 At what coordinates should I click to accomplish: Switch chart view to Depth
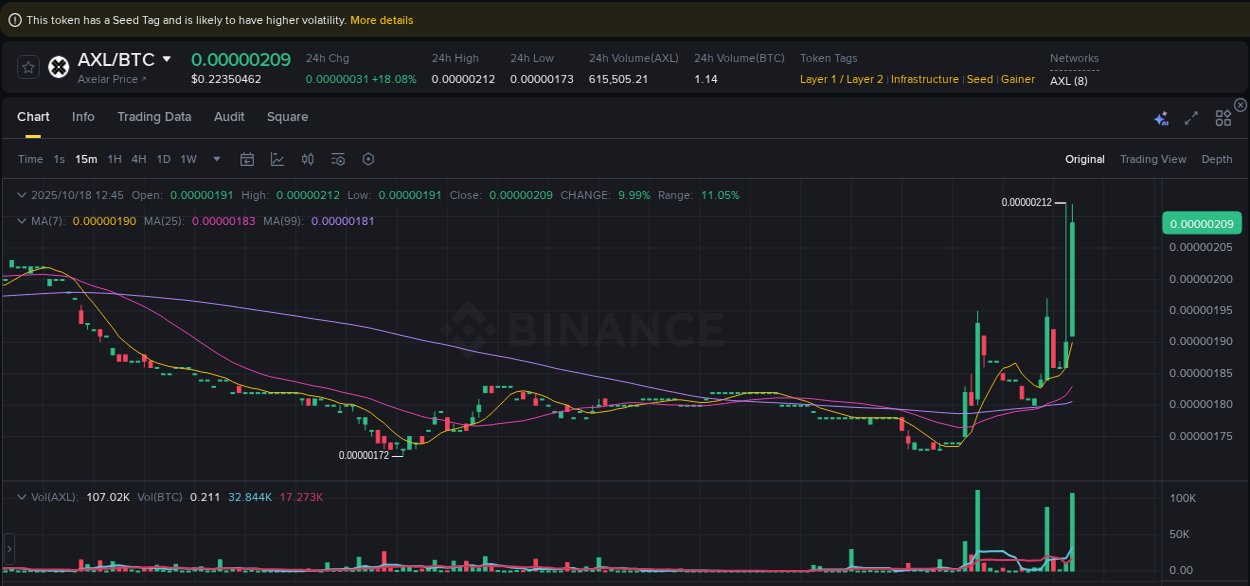click(1217, 159)
